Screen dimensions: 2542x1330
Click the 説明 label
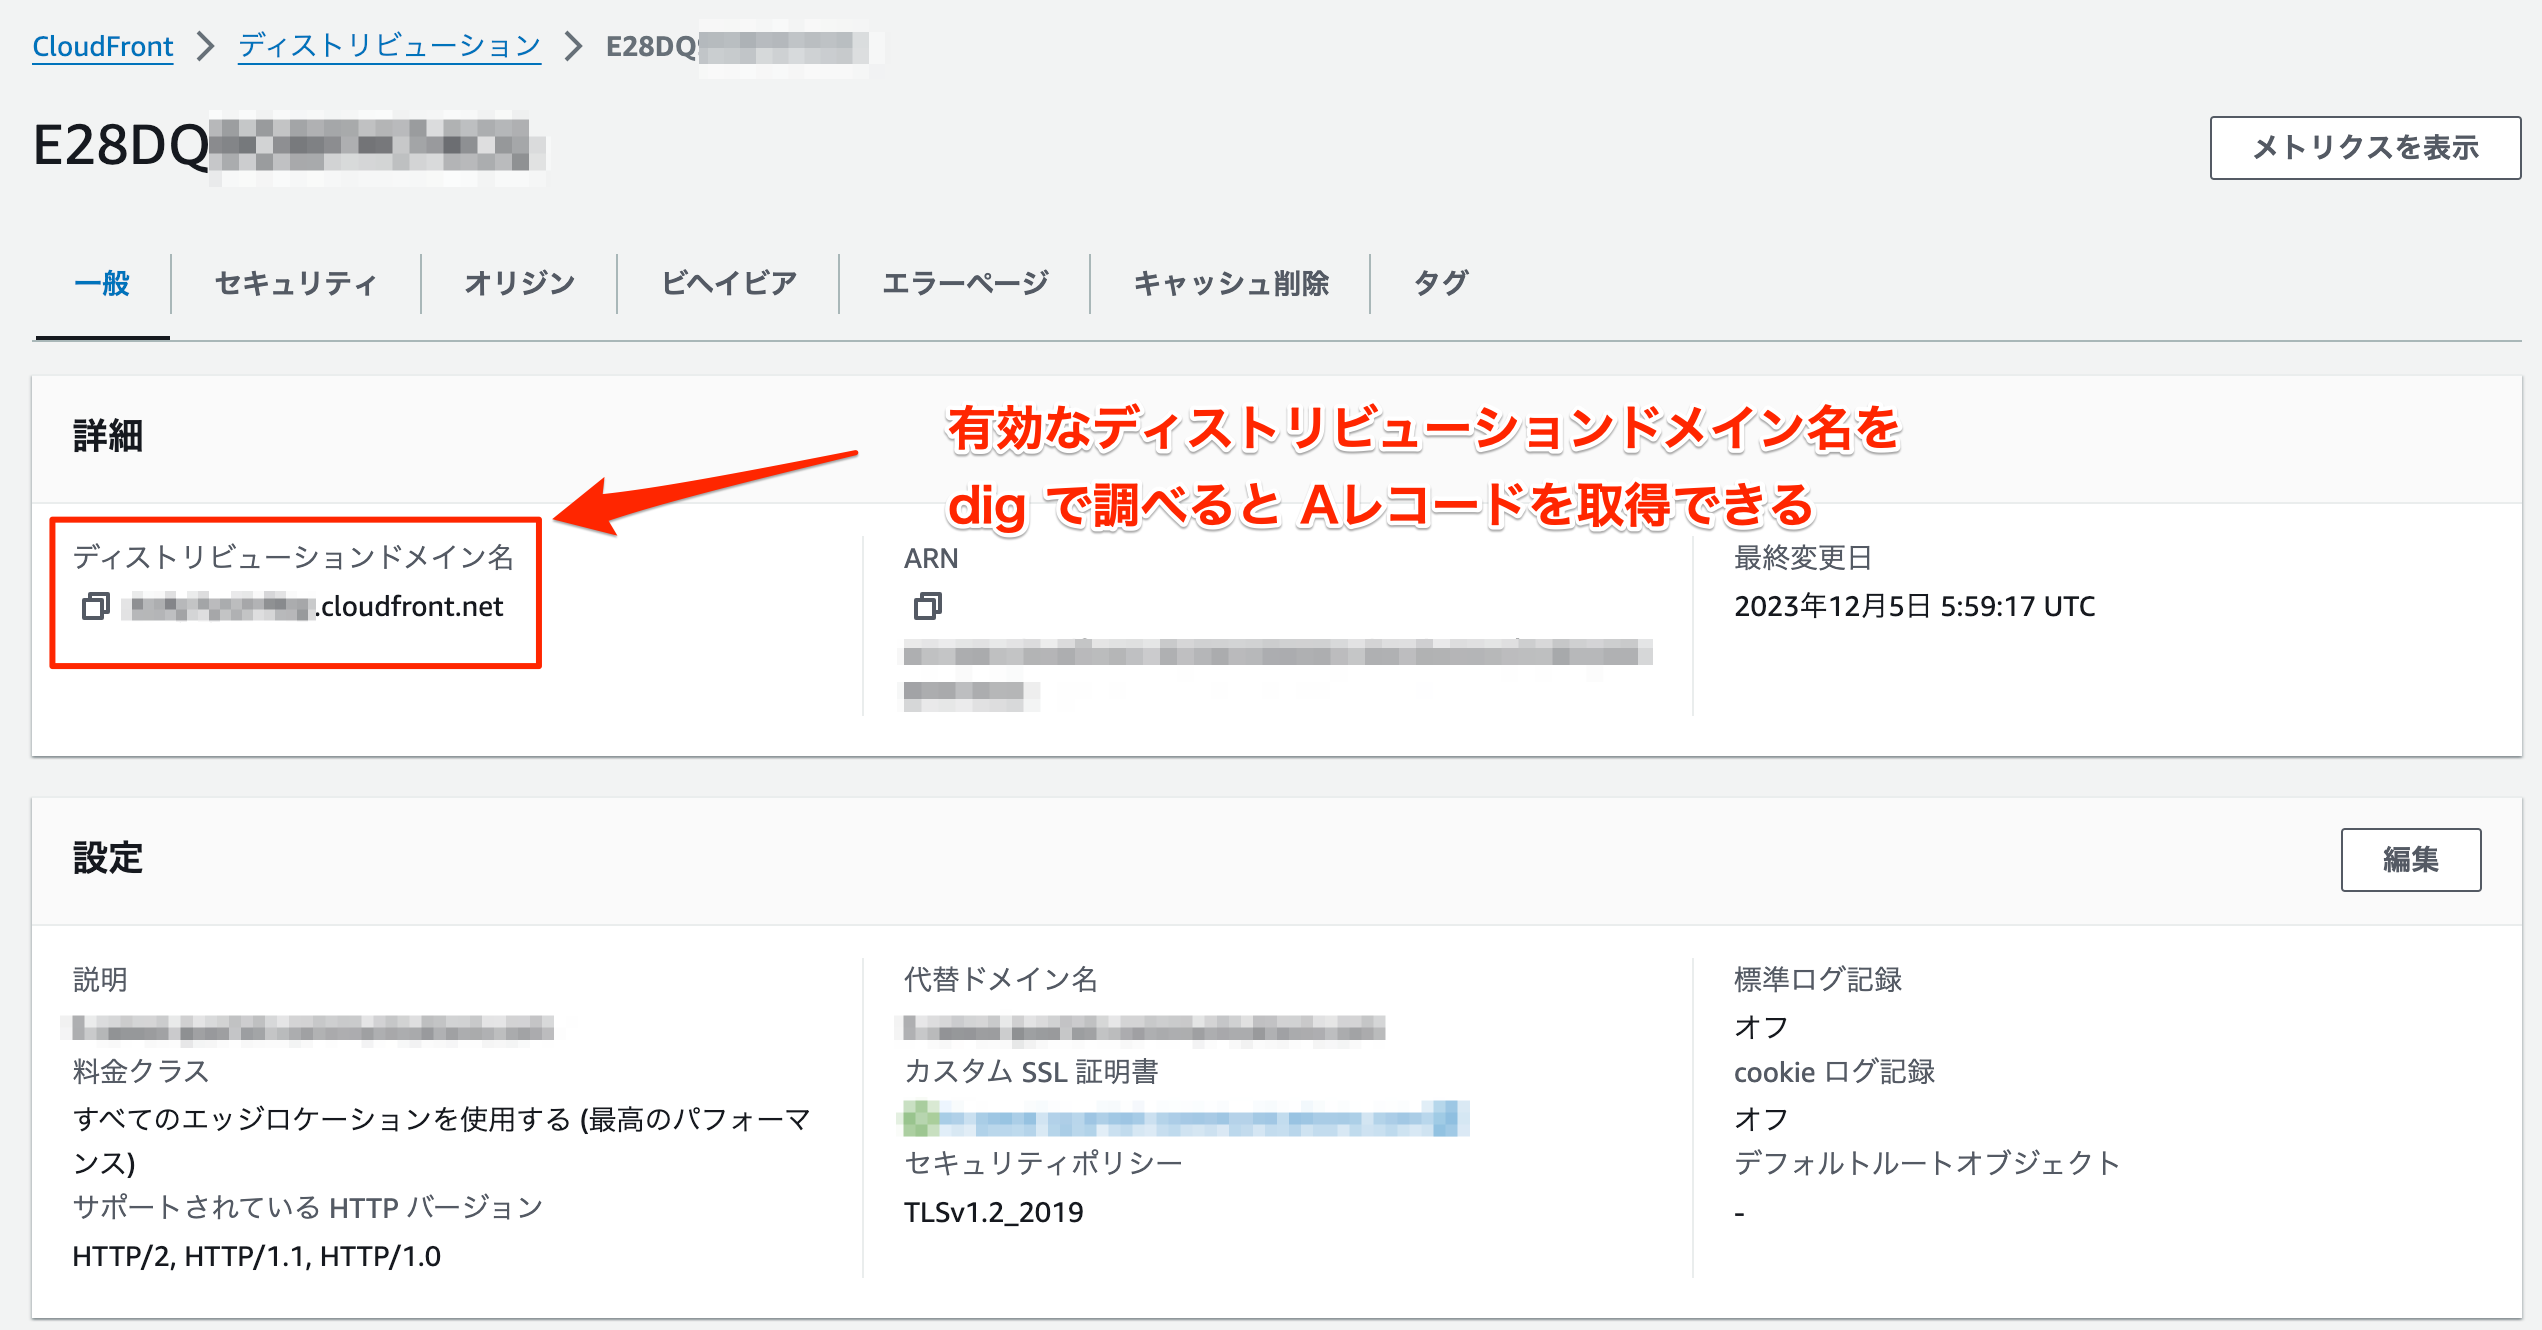pyautogui.click(x=100, y=979)
